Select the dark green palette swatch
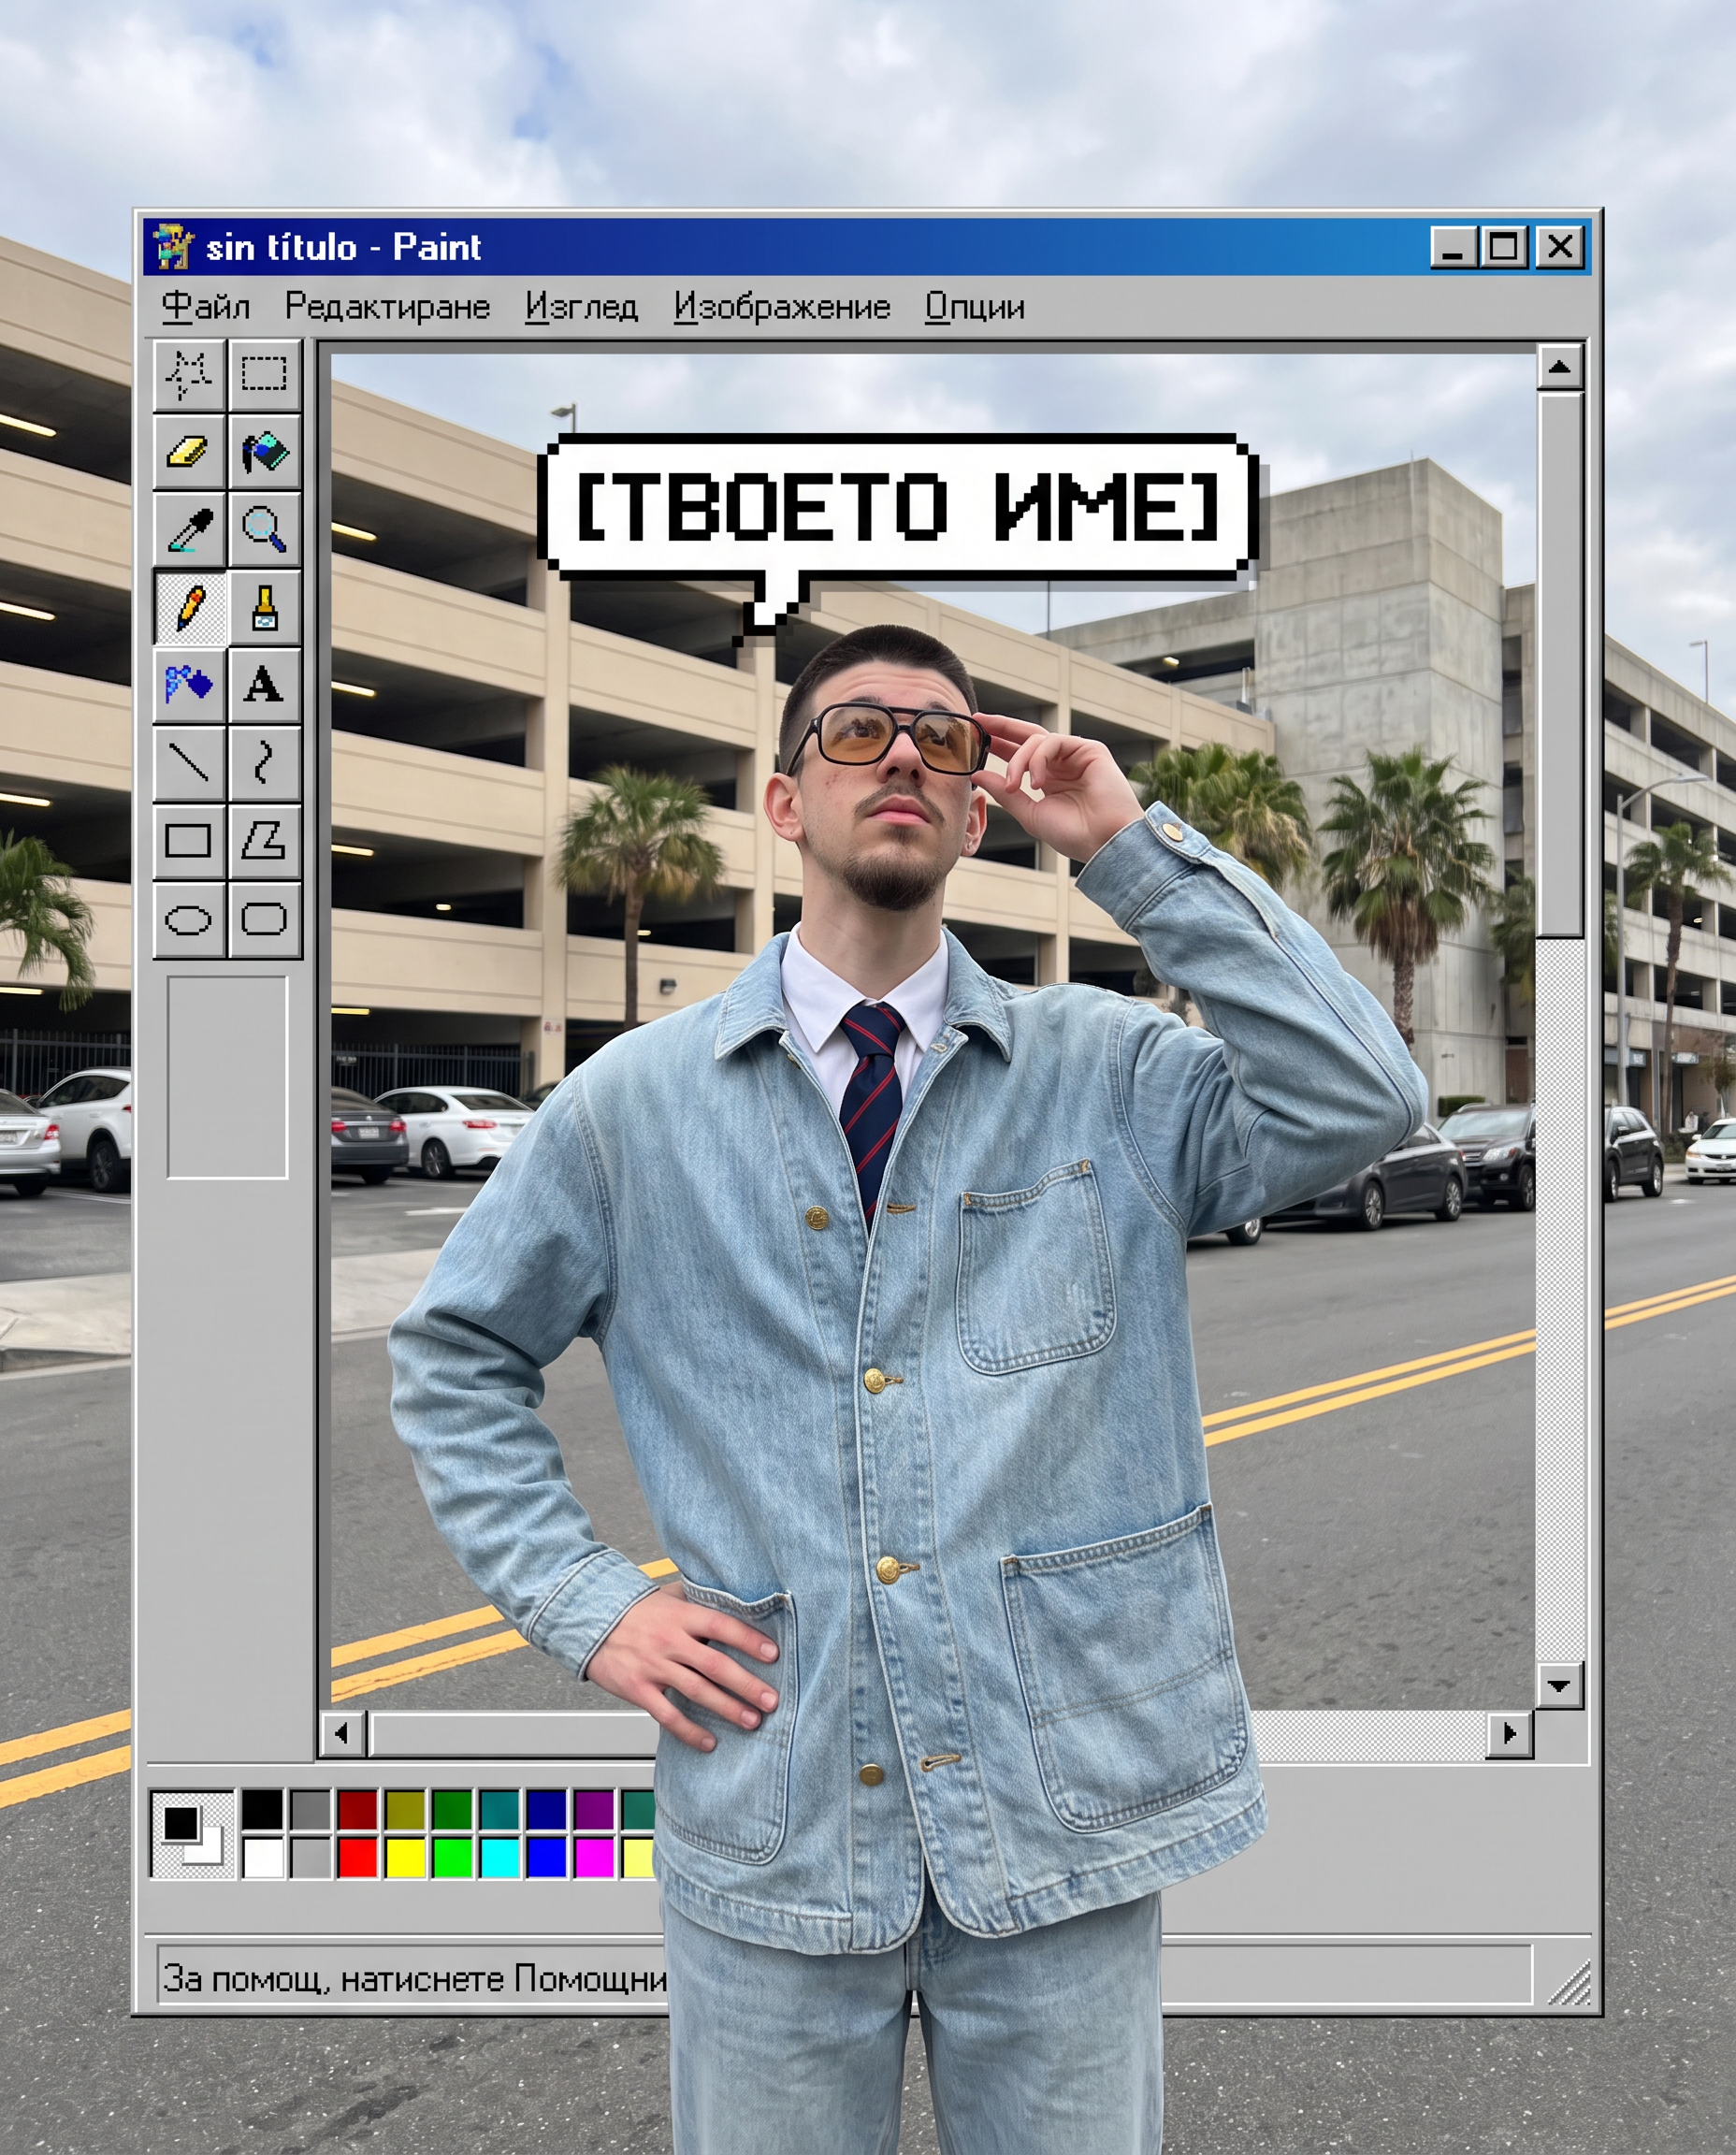Screen dimensions: 1736x2155 coord(452,1809)
